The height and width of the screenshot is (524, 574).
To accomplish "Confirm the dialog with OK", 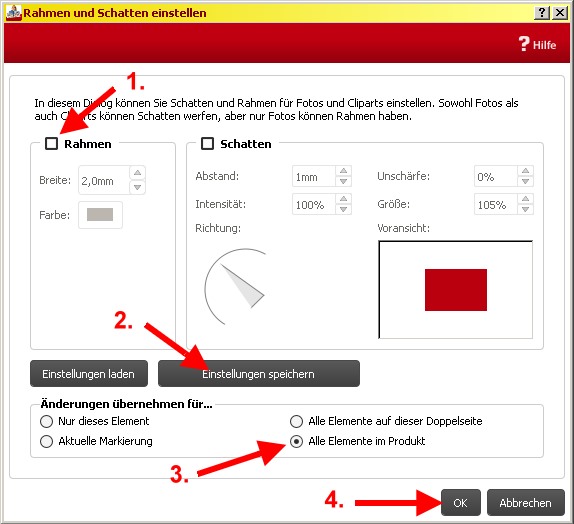I will tap(461, 503).
